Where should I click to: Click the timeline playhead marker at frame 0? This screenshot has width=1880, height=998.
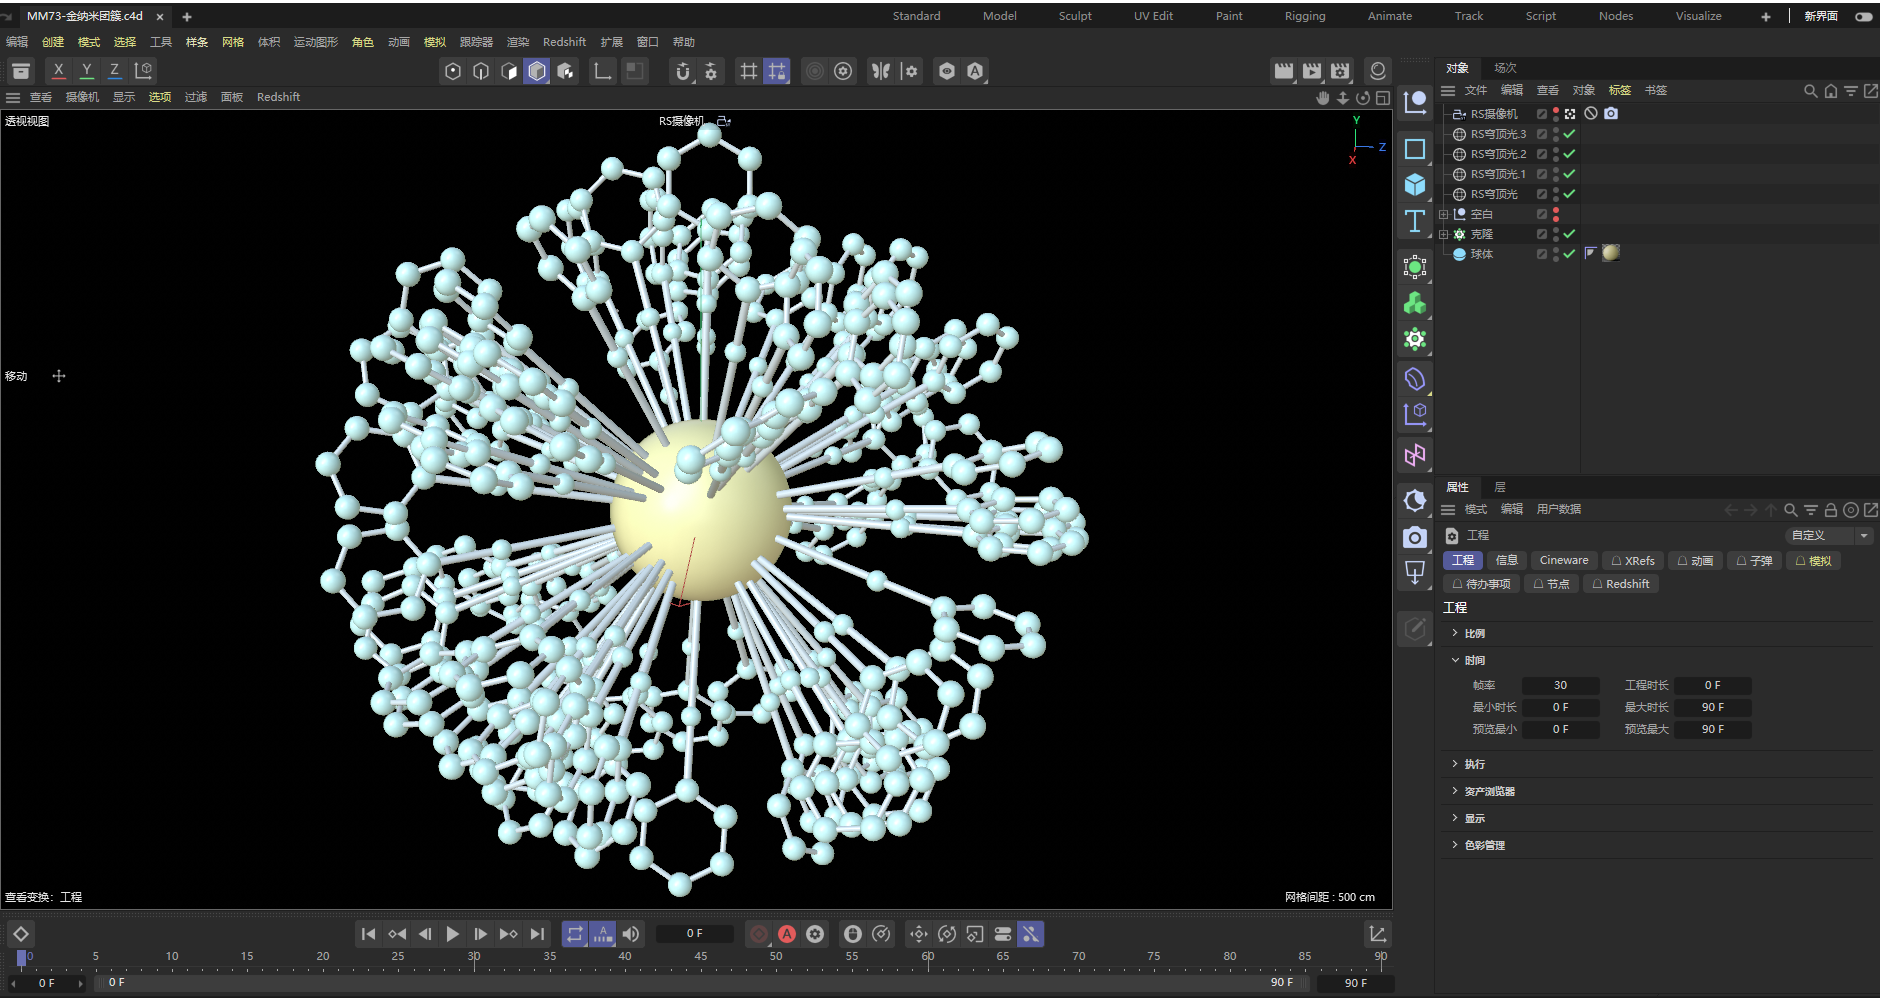click(x=22, y=958)
